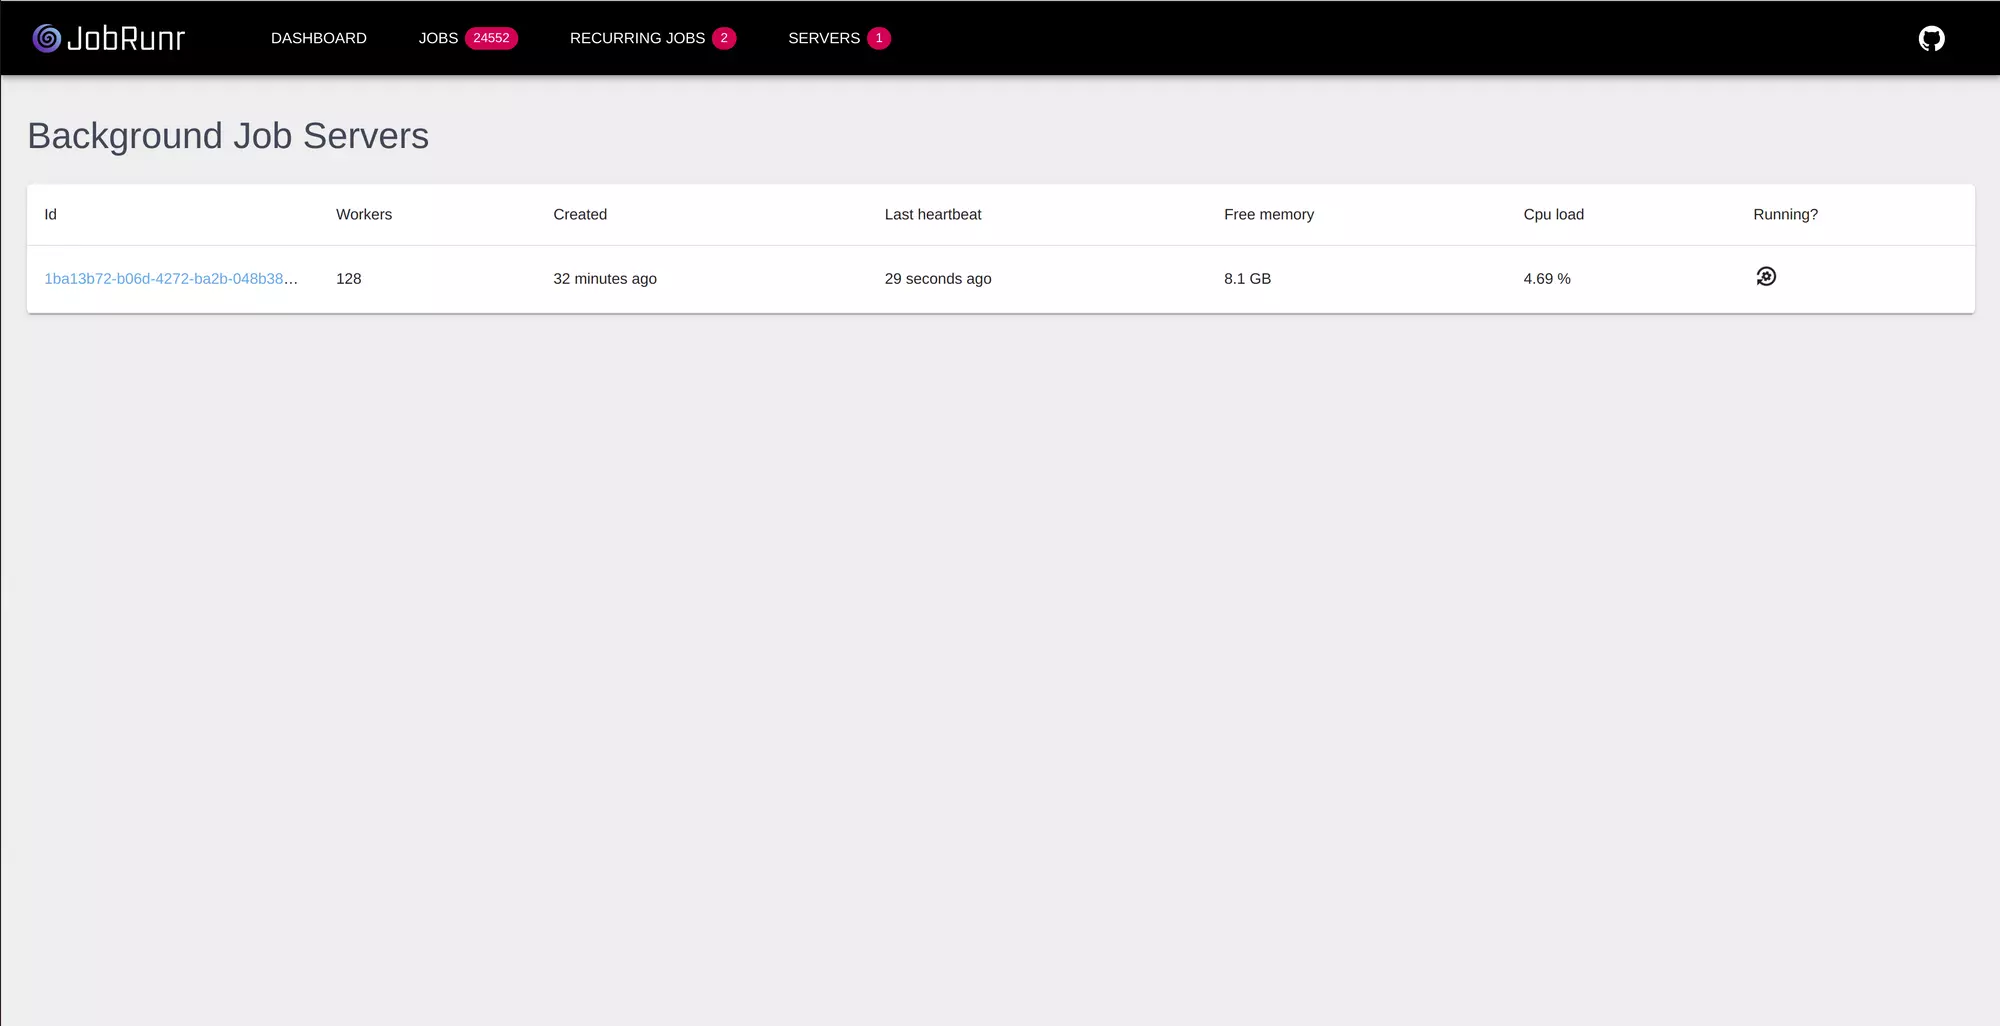Open the GitHub repository icon
2000x1026 pixels.
tap(1931, 38)
